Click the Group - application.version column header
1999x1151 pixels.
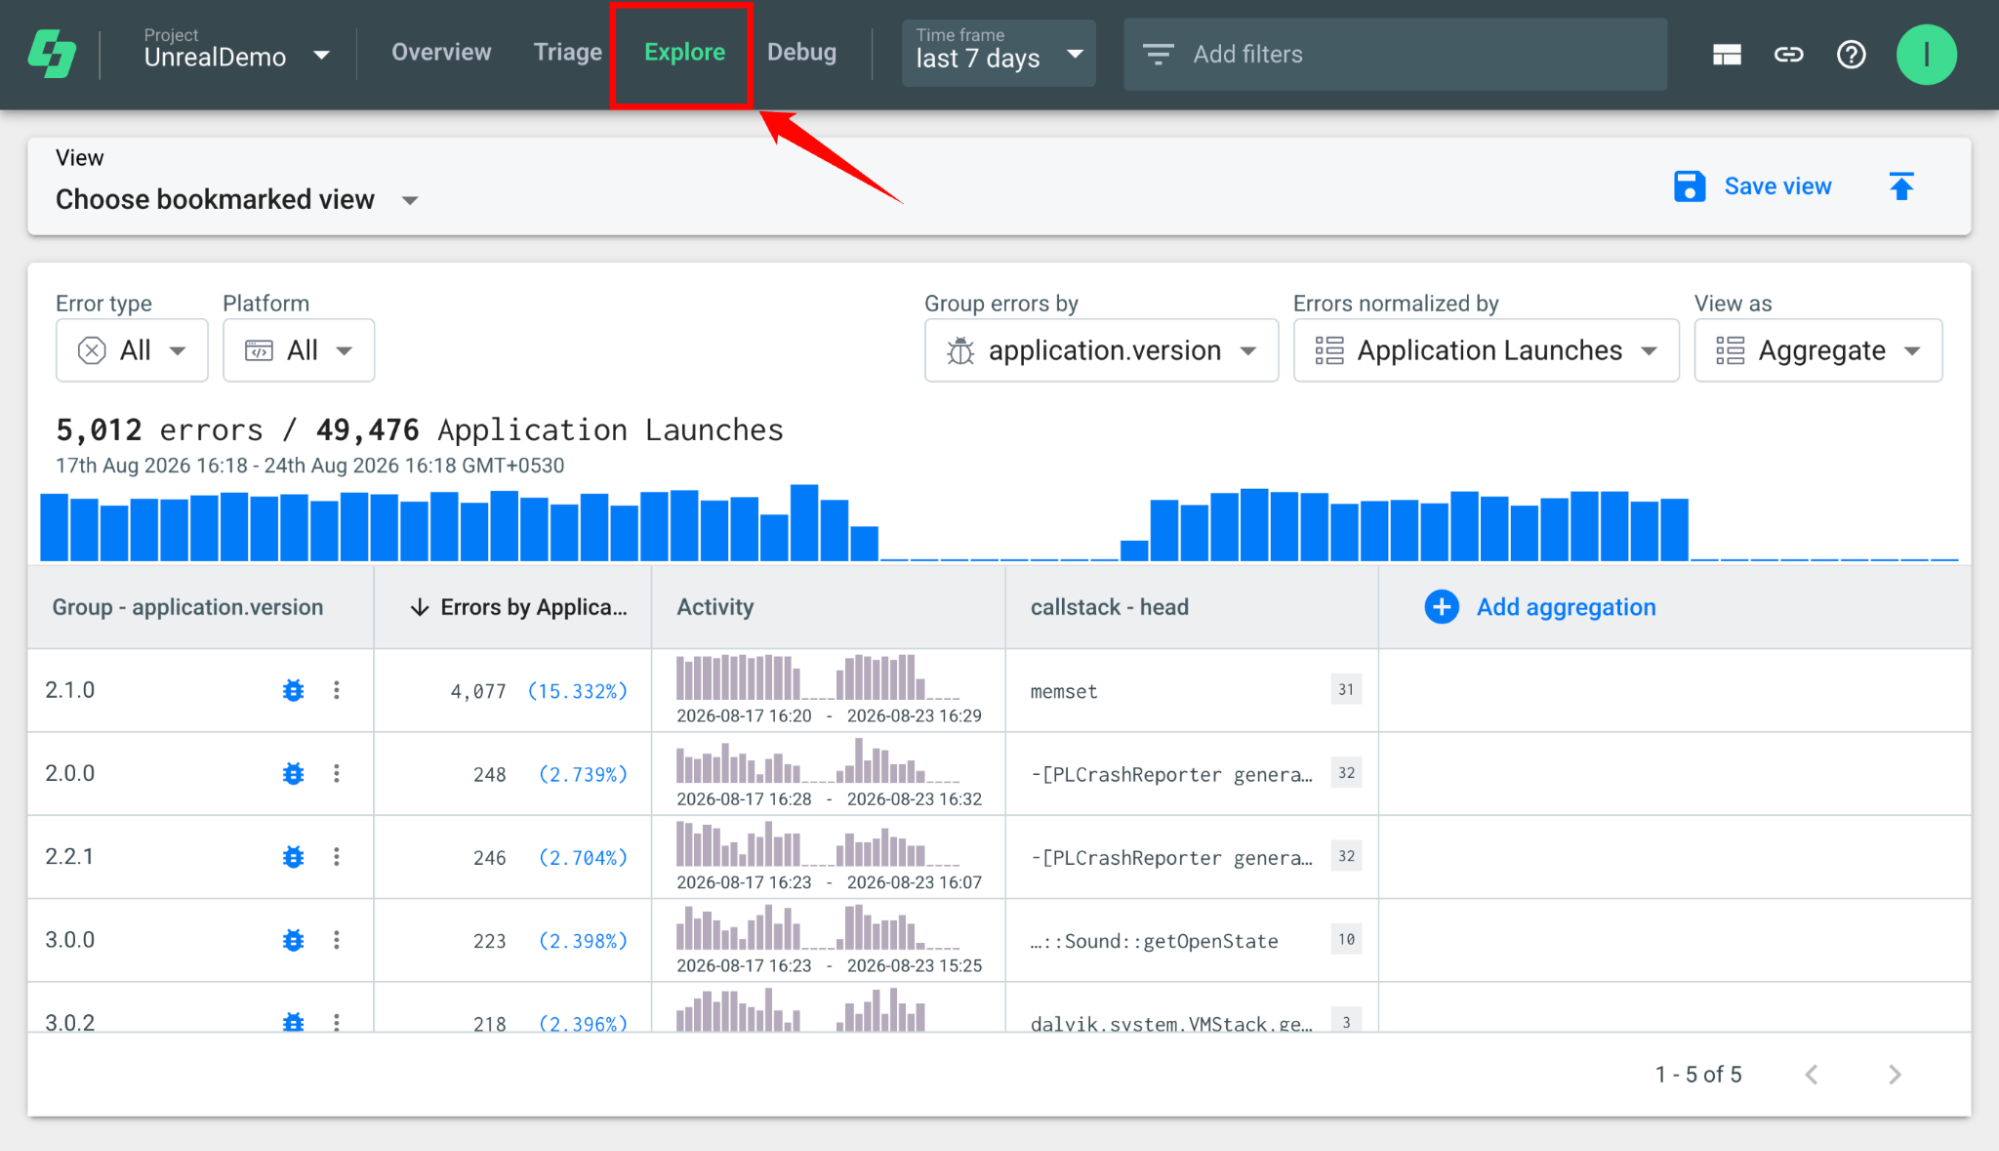pos(188,607)
